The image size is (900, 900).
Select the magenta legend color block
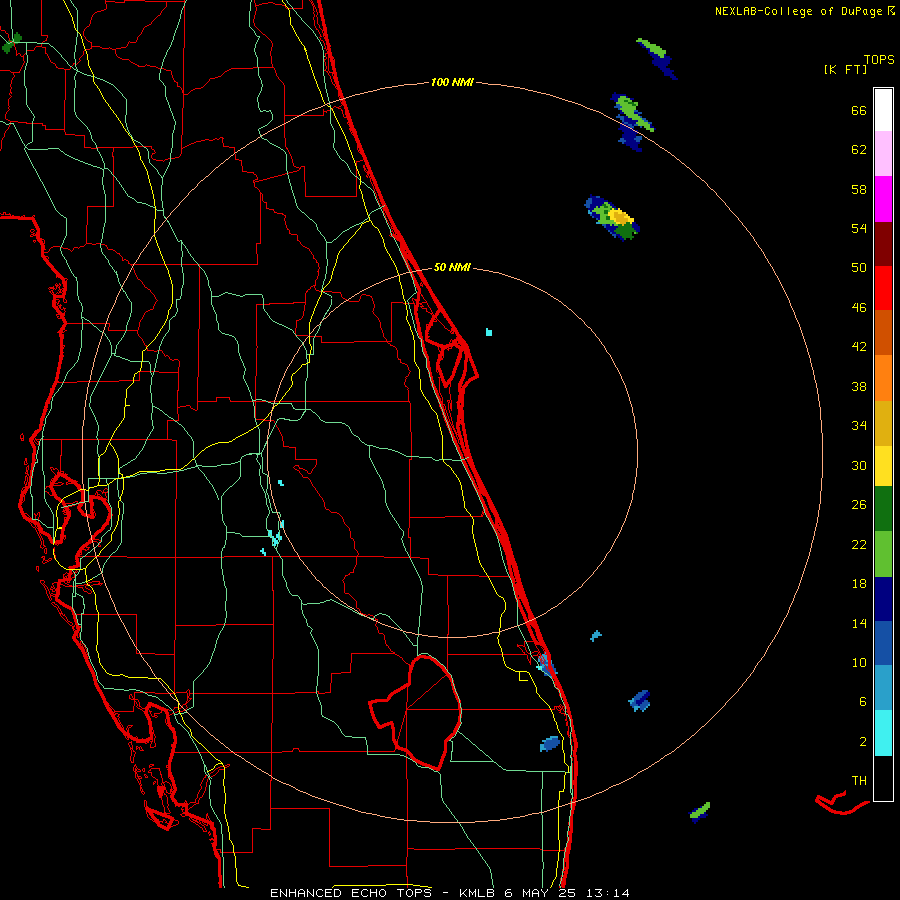883,199
